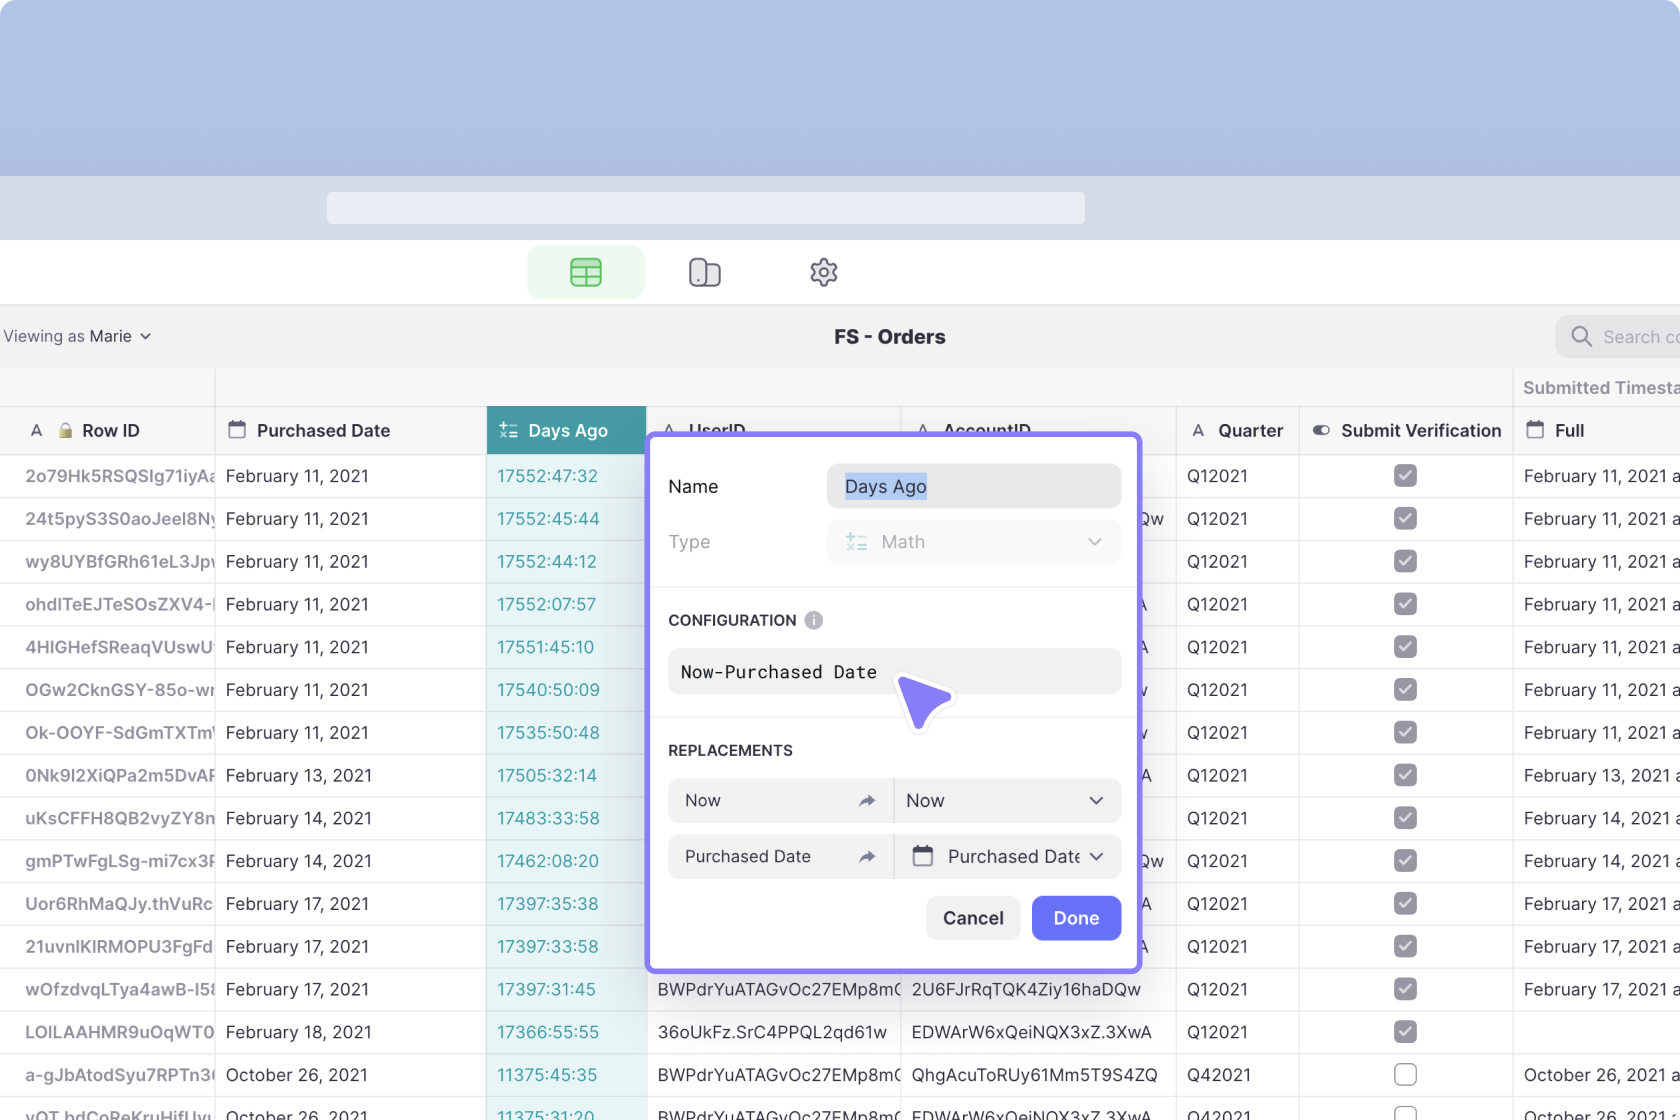1680x1120 pixels.
Task: Toggle Submit Verification for the top February 11 row
Action: (x=1405, y=476)
